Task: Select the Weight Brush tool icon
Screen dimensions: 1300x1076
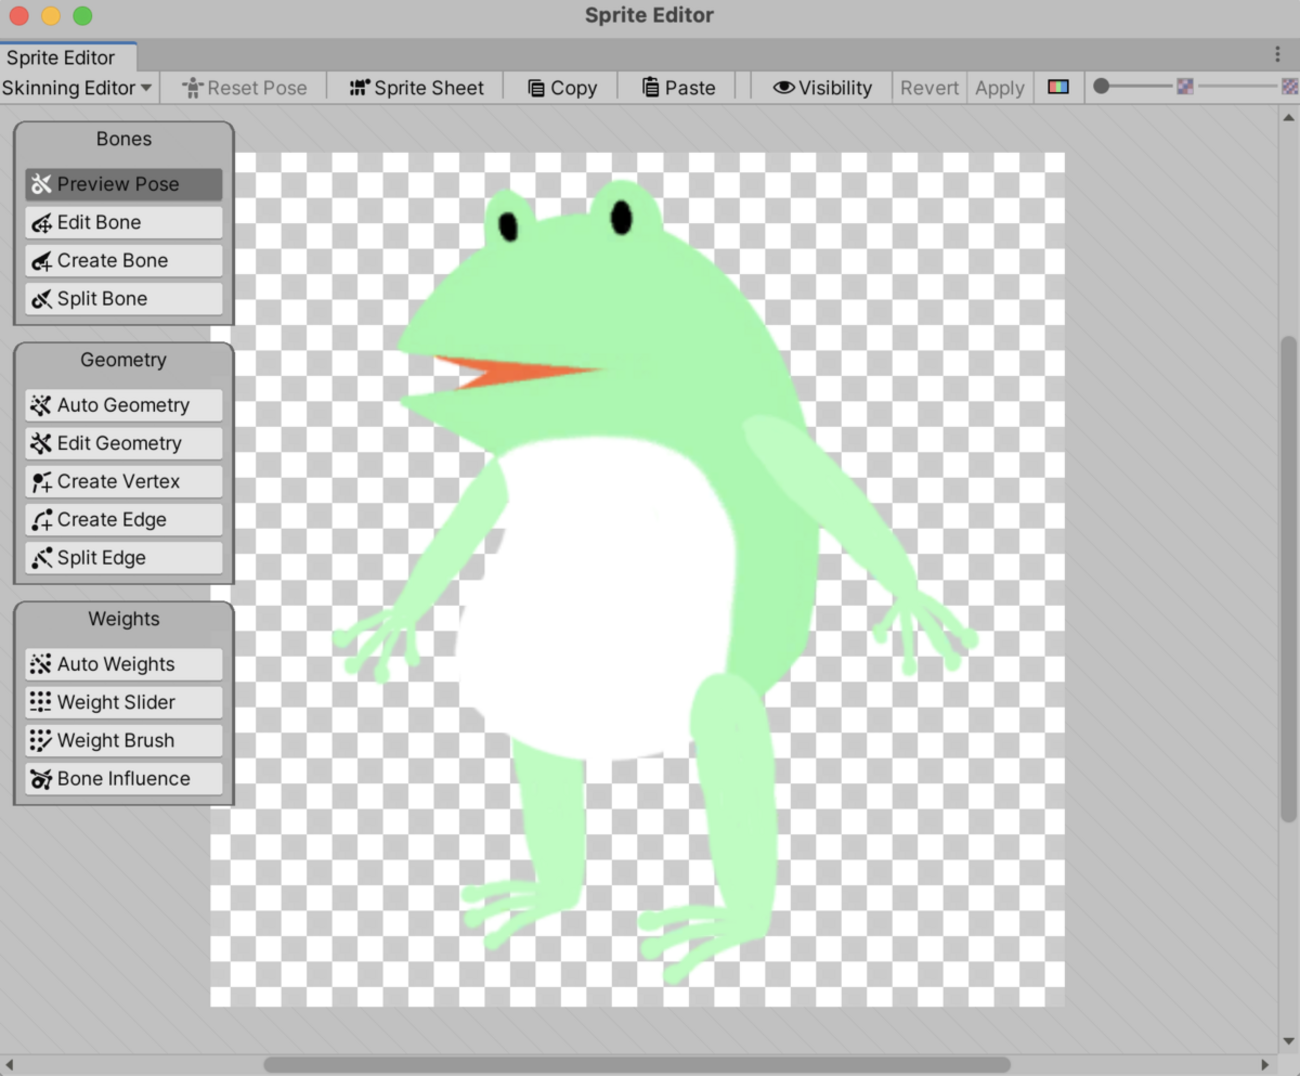Action: point(41,741)
